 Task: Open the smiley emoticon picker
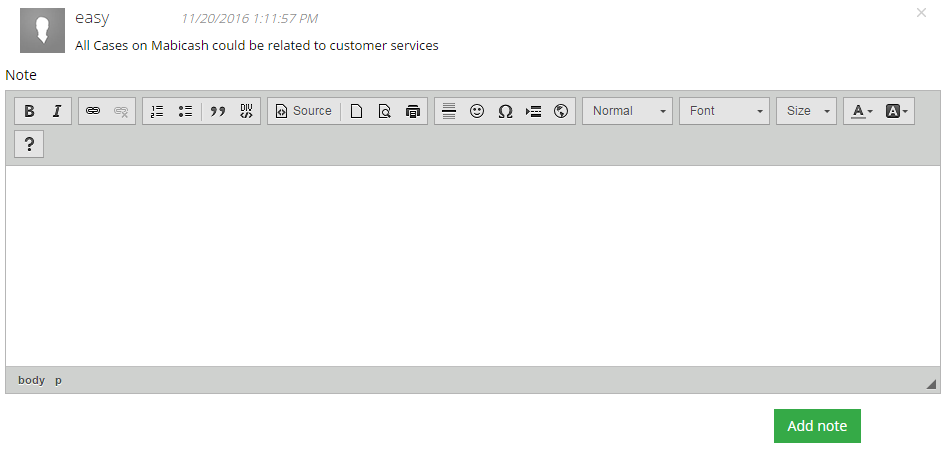click(x=477, y=111)
